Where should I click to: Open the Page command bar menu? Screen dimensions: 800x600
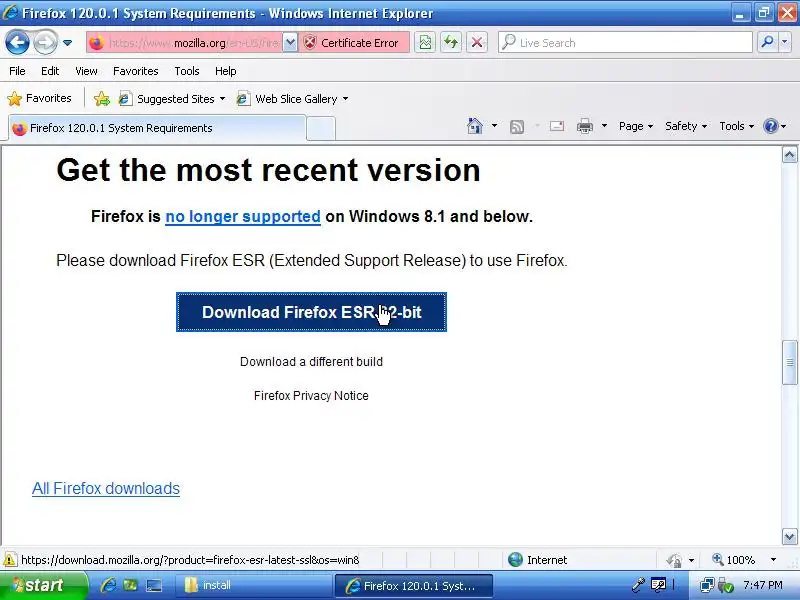[636, 126]
